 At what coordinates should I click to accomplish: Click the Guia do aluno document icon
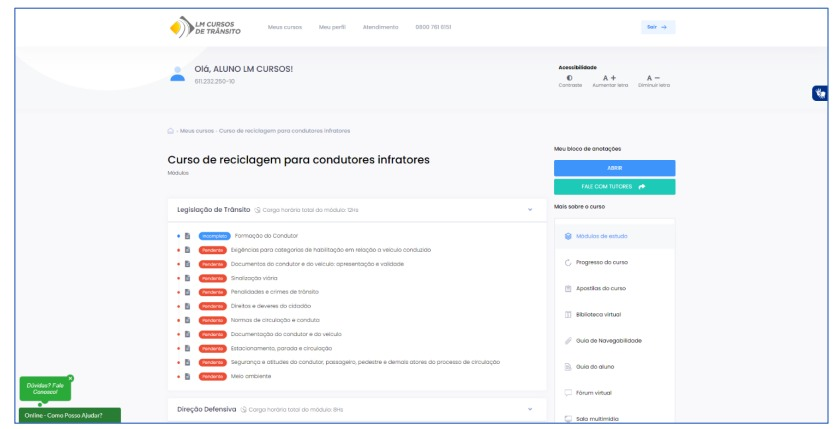pos(568,367)
